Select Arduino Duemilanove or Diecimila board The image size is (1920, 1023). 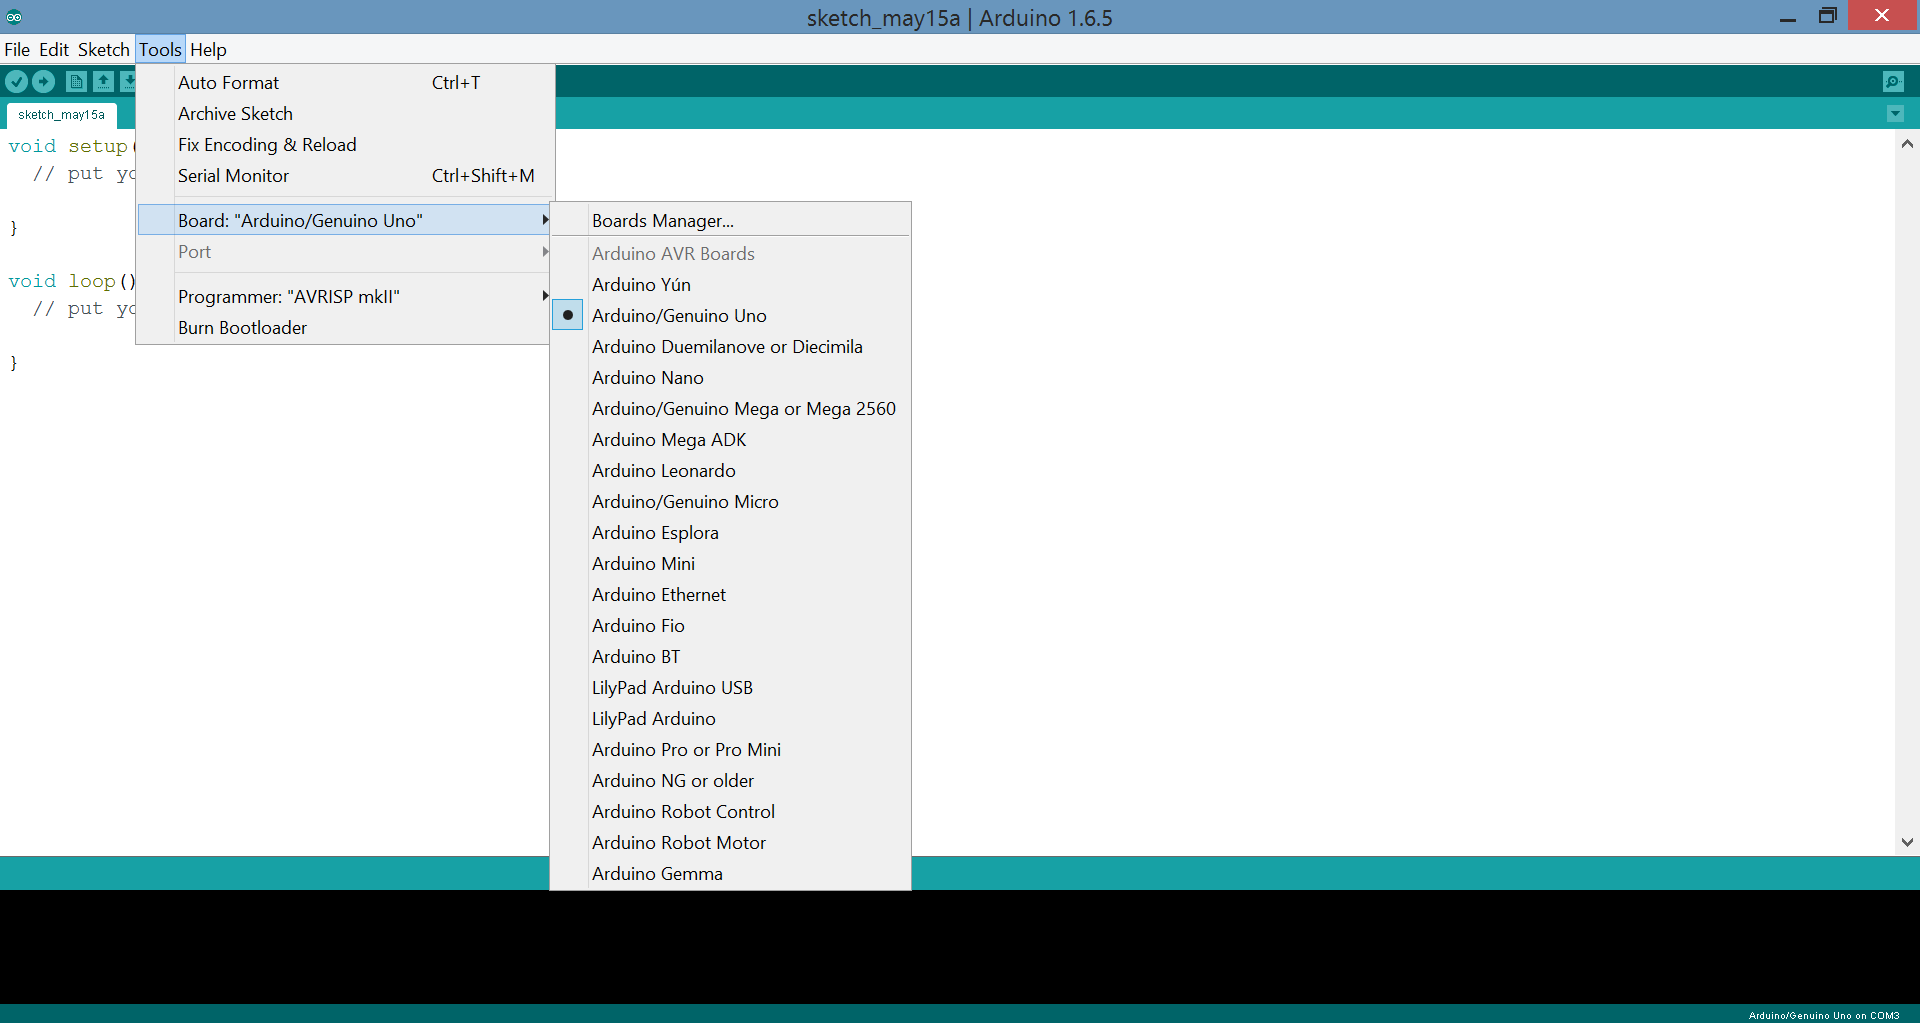(730, 347)
